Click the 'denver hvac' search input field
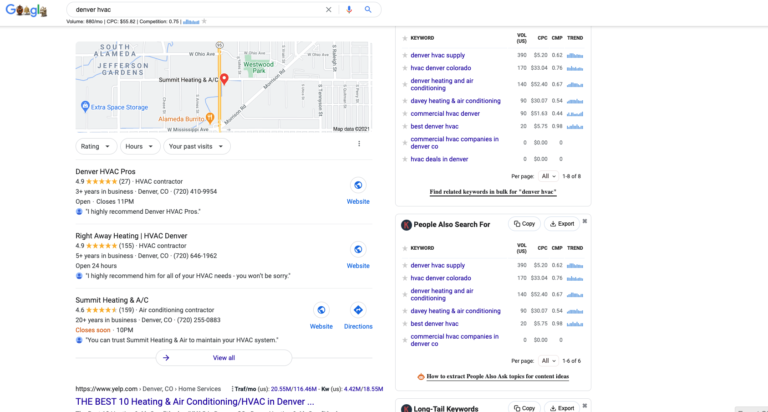Screen dimensions: 768x412 tap(196, 9)
